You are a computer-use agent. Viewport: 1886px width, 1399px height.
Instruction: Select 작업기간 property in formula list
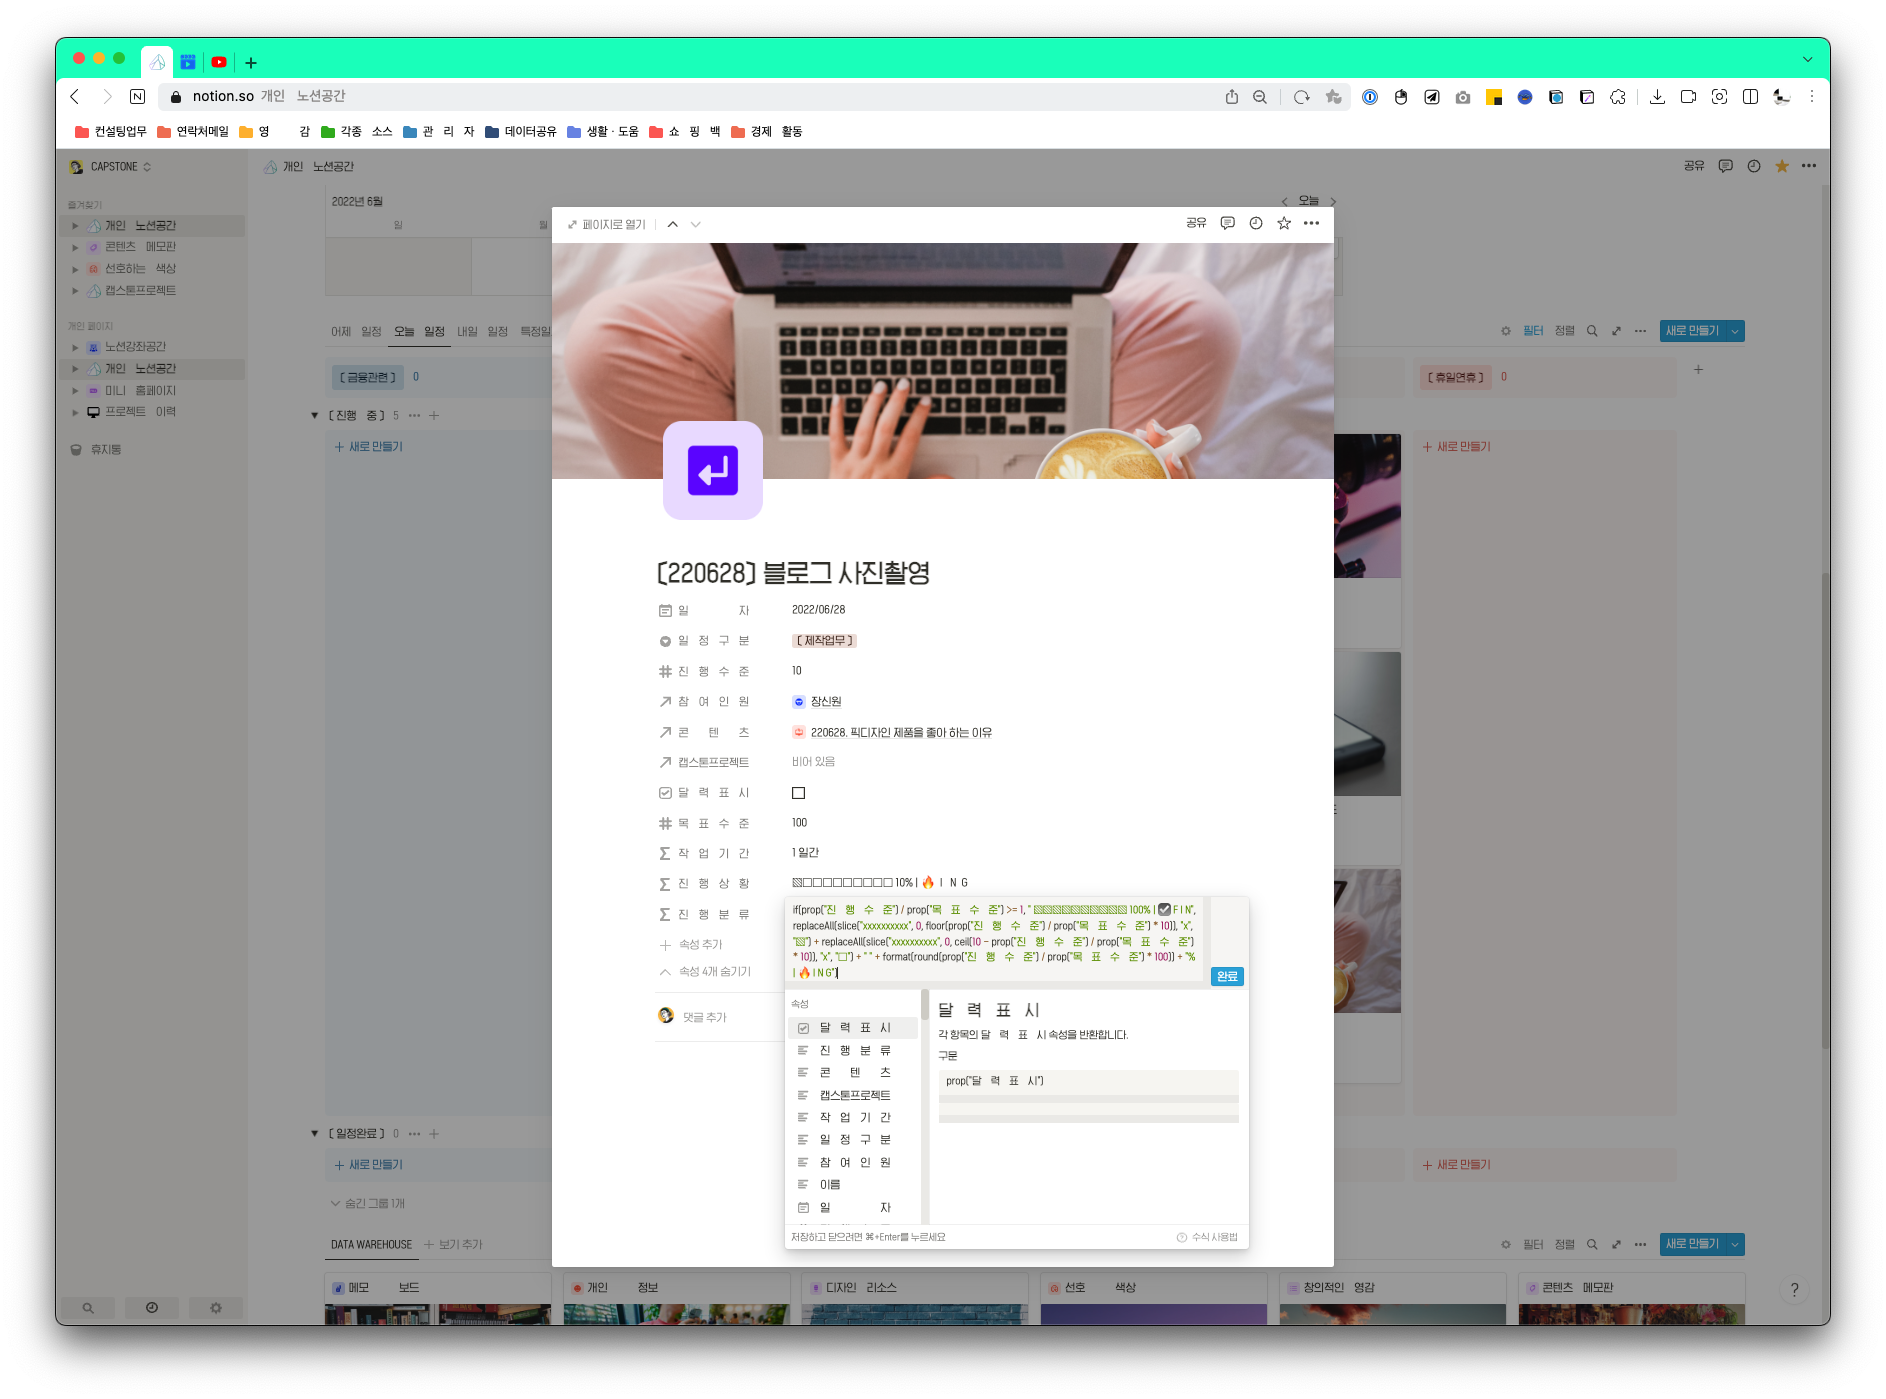[853, 1117]
